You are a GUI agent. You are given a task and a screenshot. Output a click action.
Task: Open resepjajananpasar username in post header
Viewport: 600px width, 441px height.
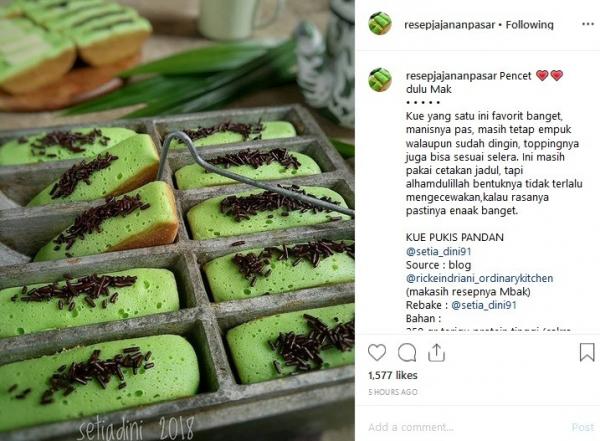(x=450, y=25)
